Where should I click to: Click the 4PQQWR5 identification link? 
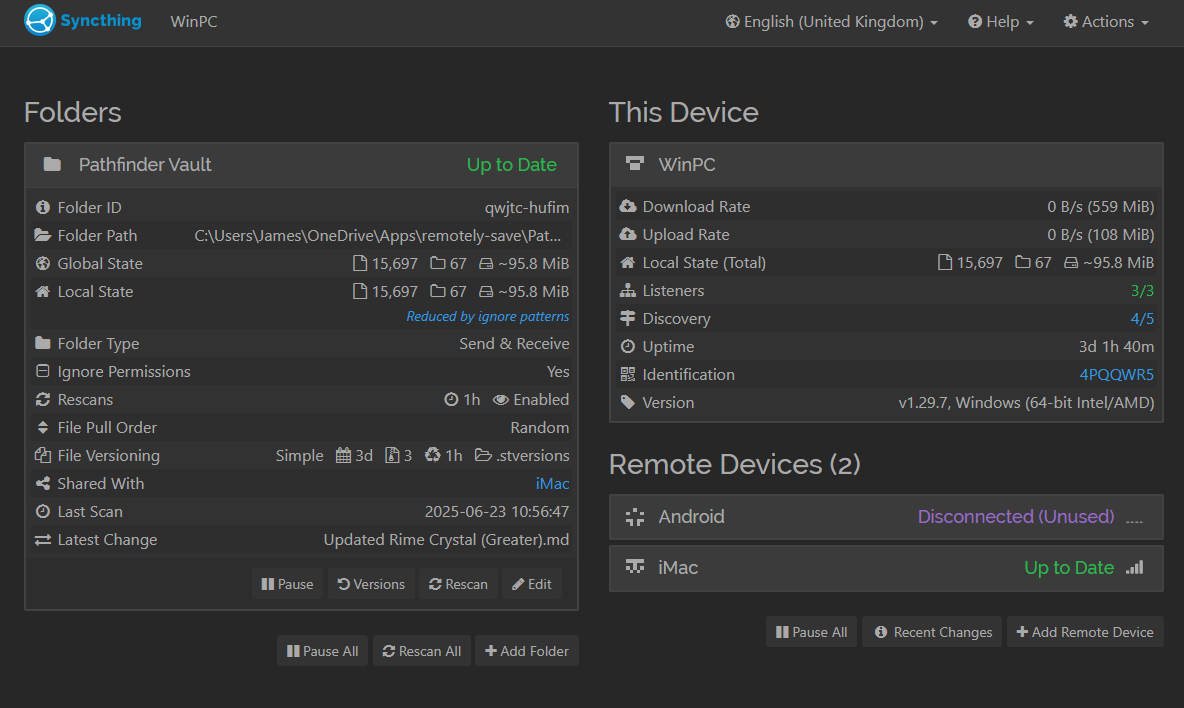pyautogui.click(x=1116, y=374)
